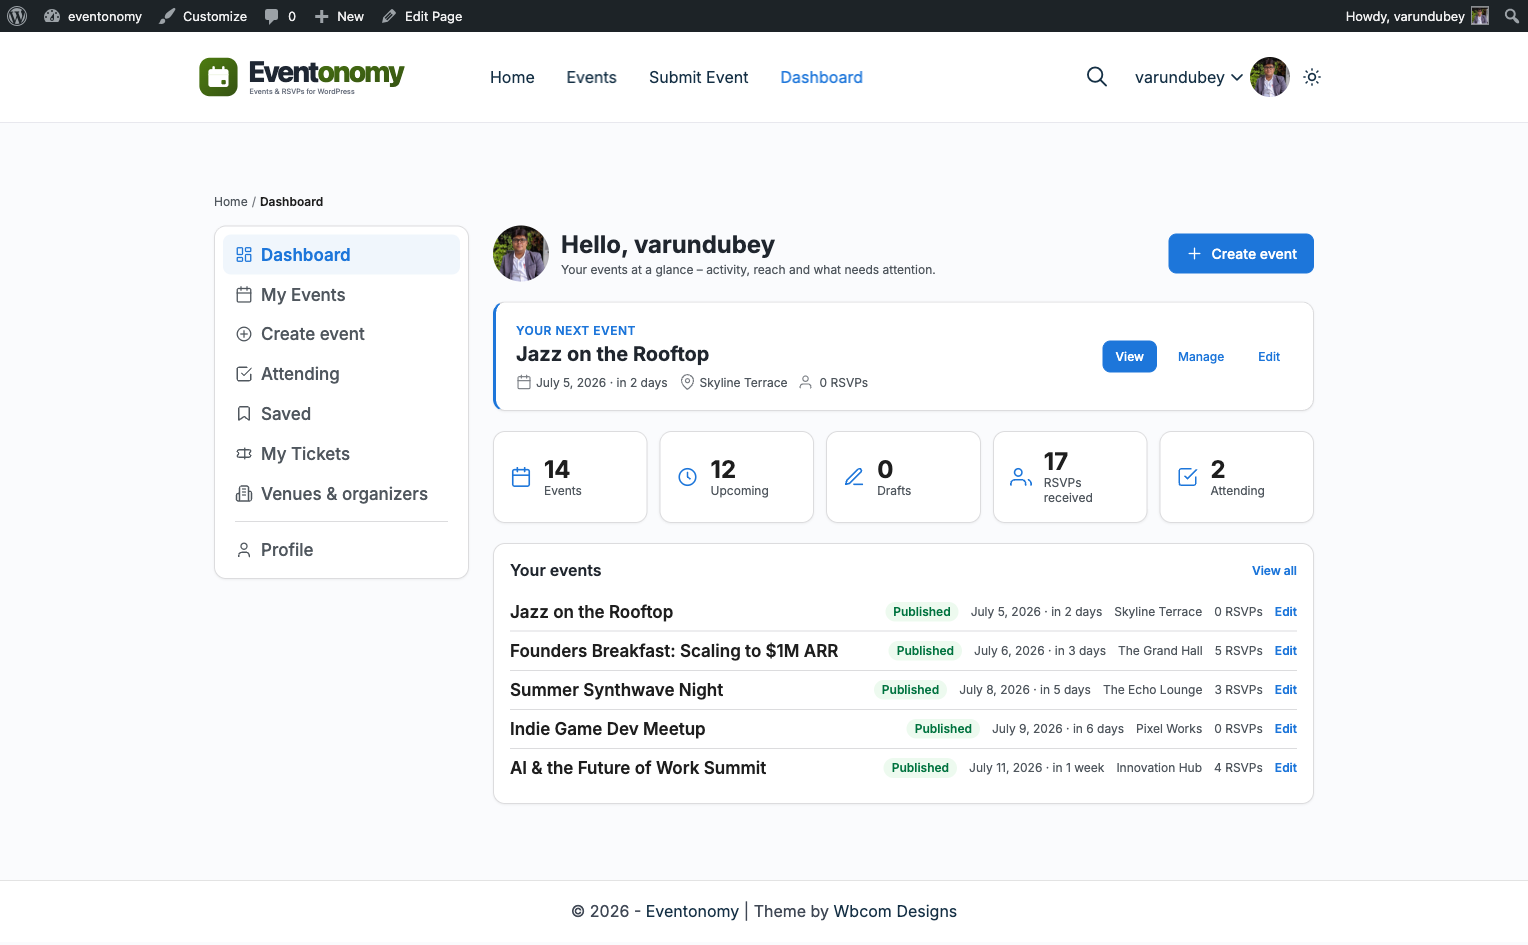Image resolution: width=1528 pixels, height=945 pixels.
Task: Edit the Indie Game Dev Meetup row
Action: tap(1286, 729)
